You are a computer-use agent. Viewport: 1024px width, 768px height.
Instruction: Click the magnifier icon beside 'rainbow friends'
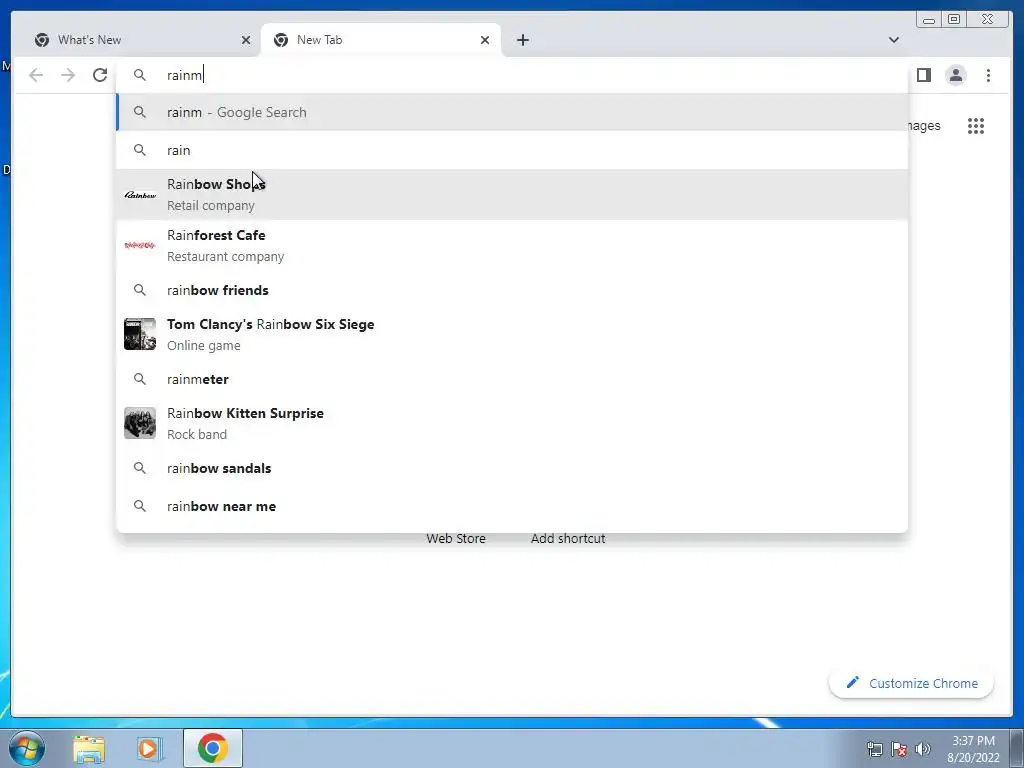point(140,290)
